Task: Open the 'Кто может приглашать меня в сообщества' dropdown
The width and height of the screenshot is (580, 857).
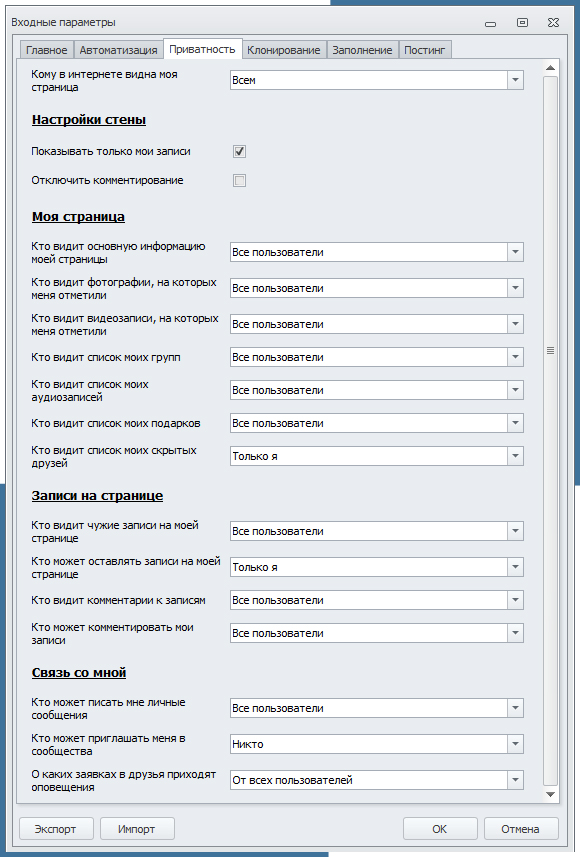Action: tap(377, 744)
